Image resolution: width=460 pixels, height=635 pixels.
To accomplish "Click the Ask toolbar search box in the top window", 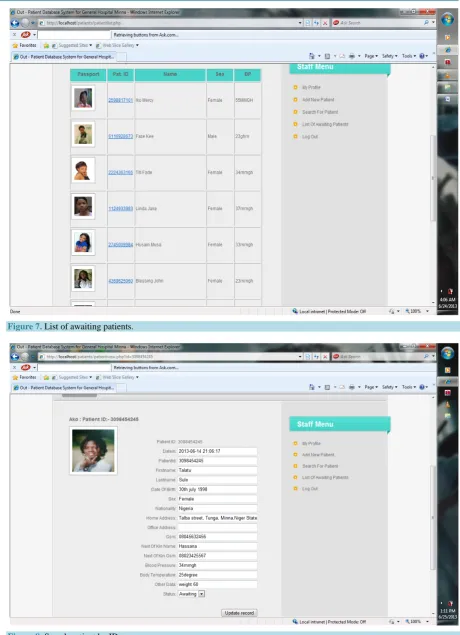I will coord(74,35).
